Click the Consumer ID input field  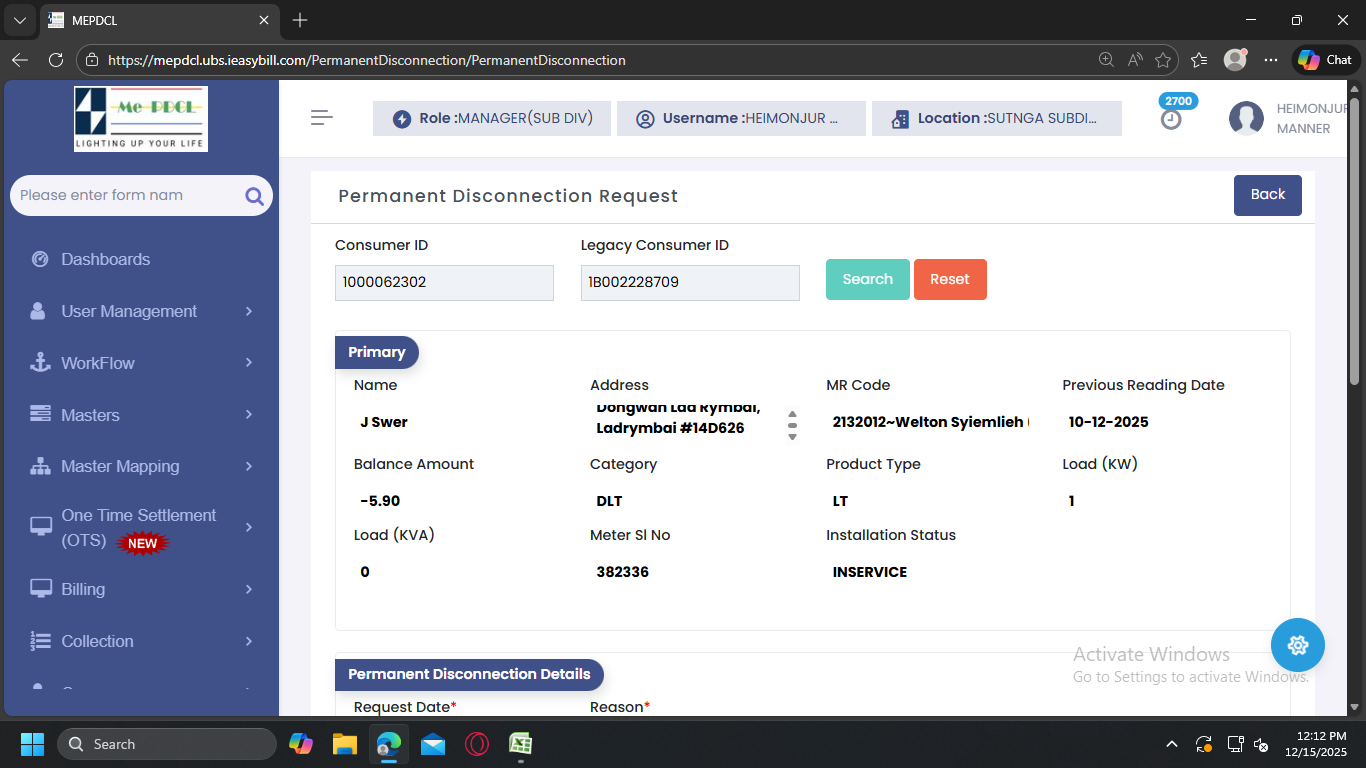444,283
